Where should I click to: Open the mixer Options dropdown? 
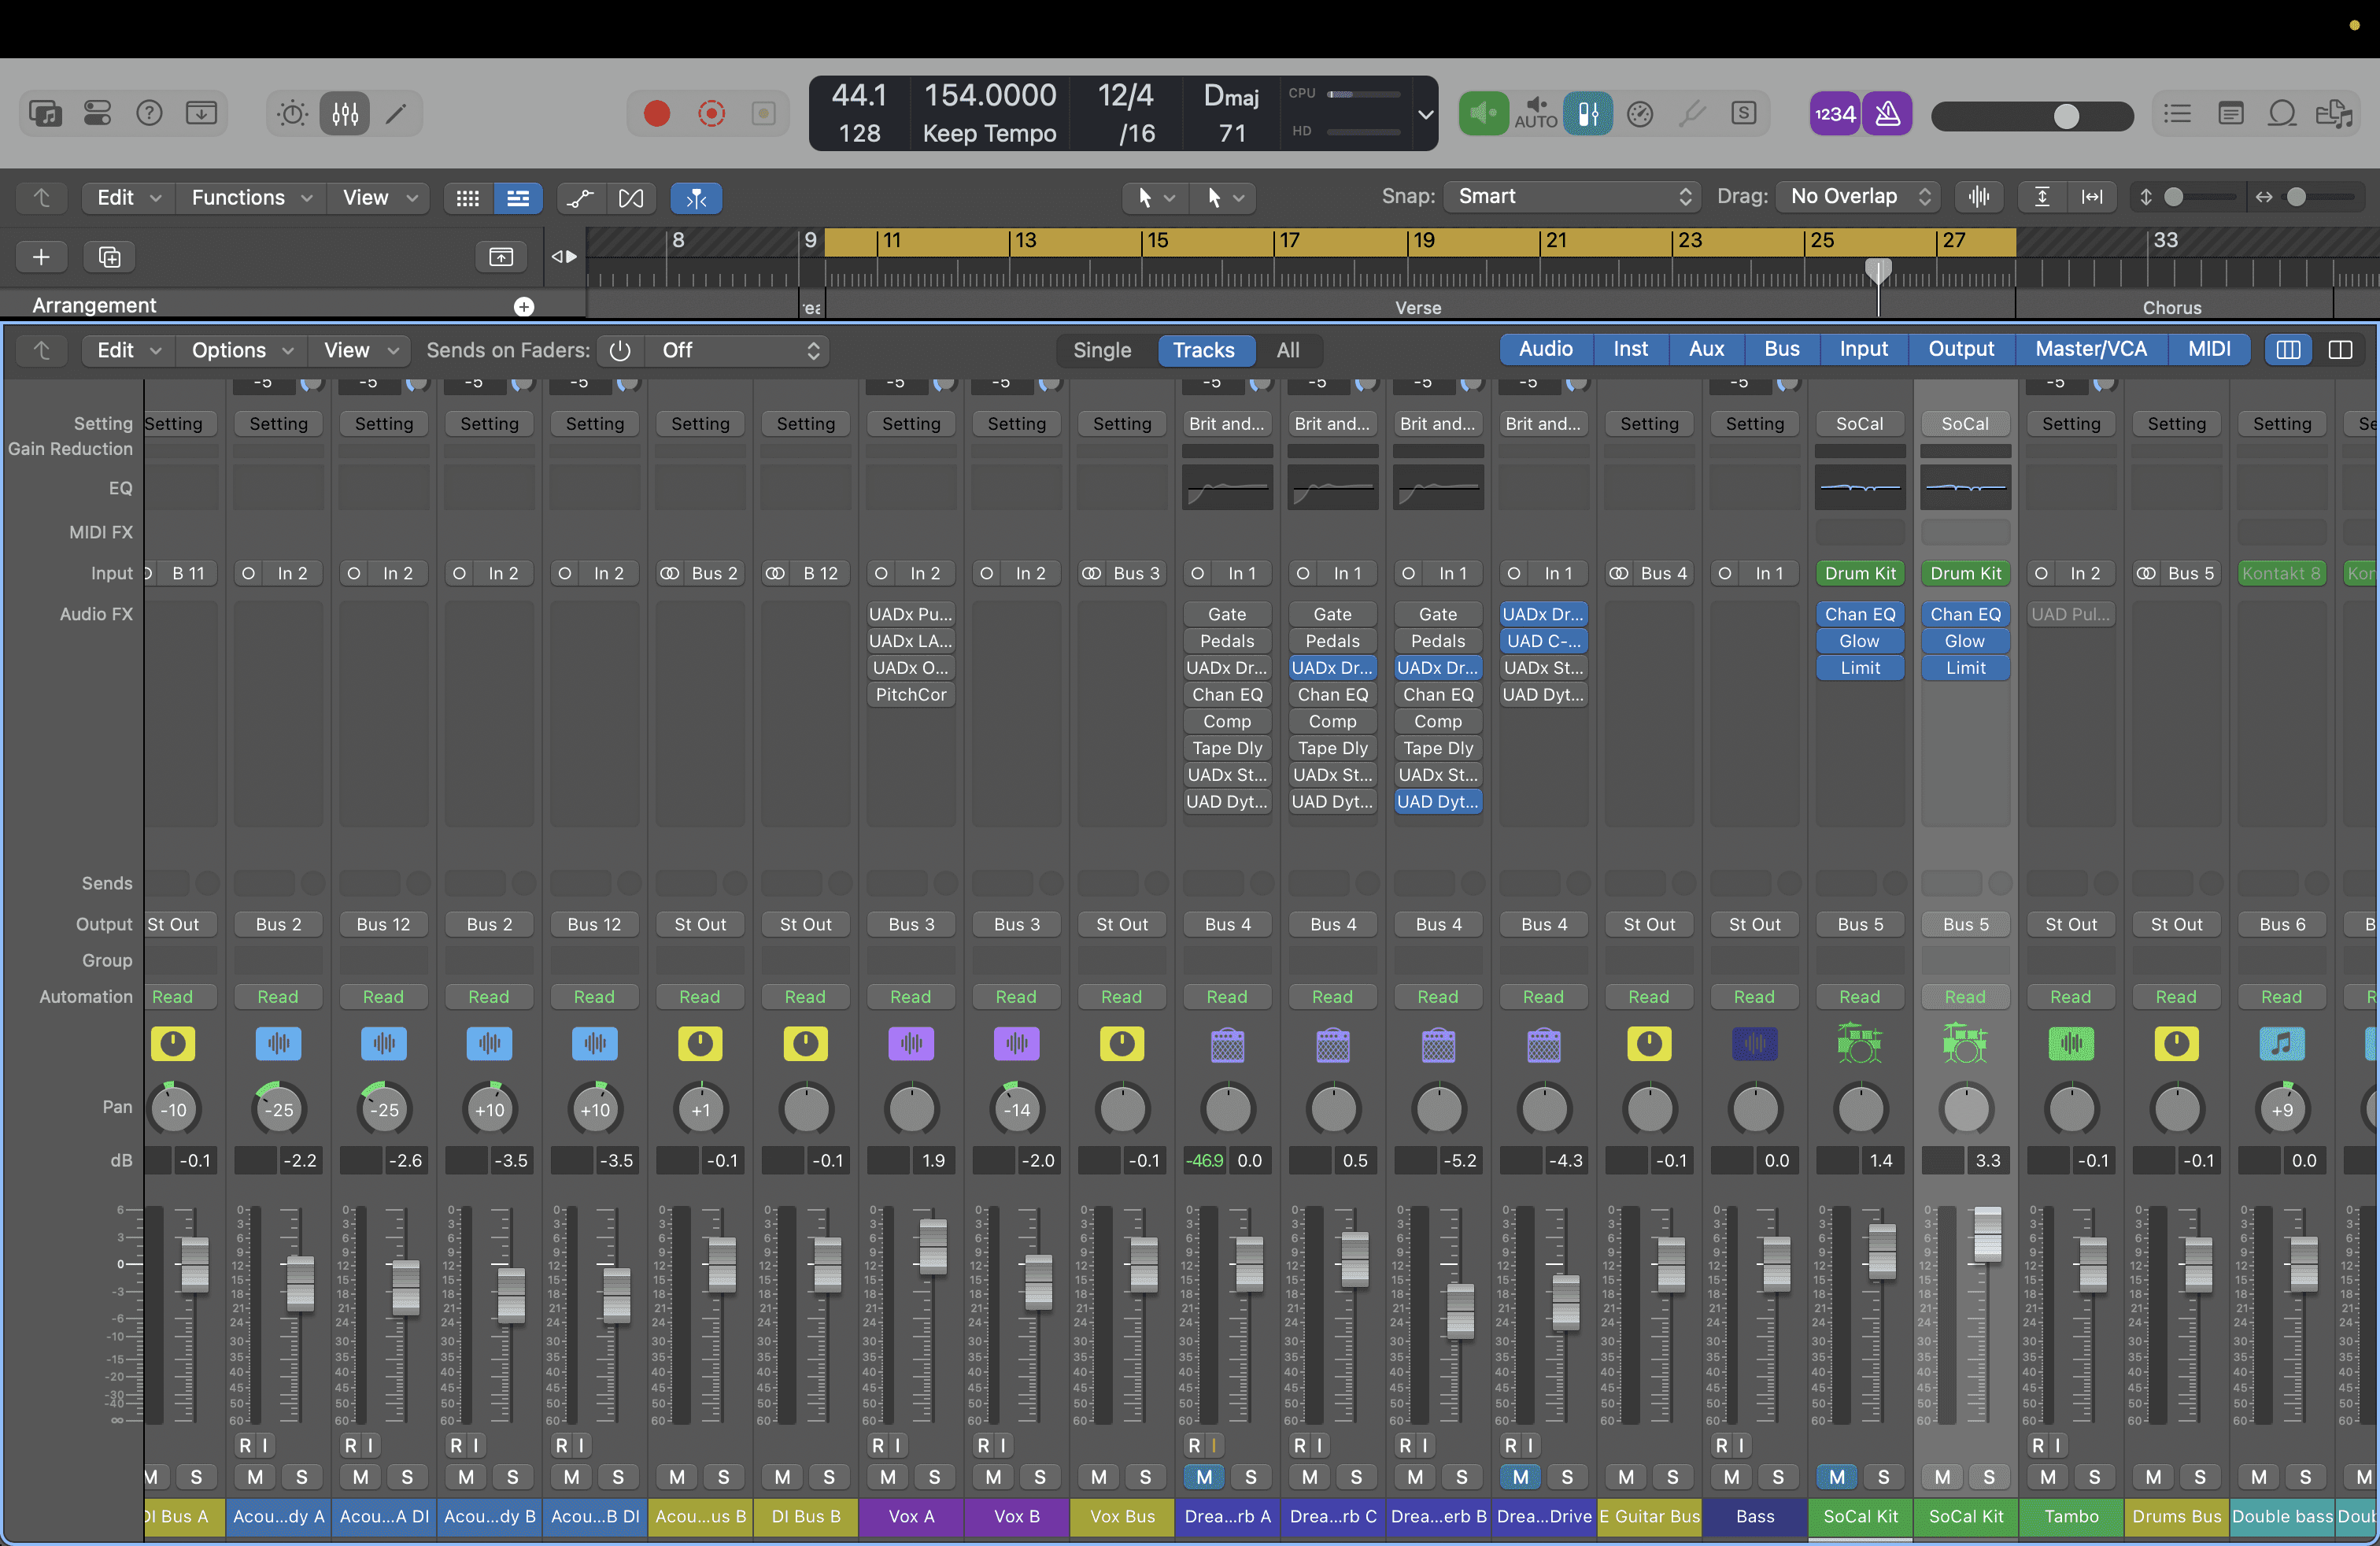pyautogui.click(x=243, y=351)
